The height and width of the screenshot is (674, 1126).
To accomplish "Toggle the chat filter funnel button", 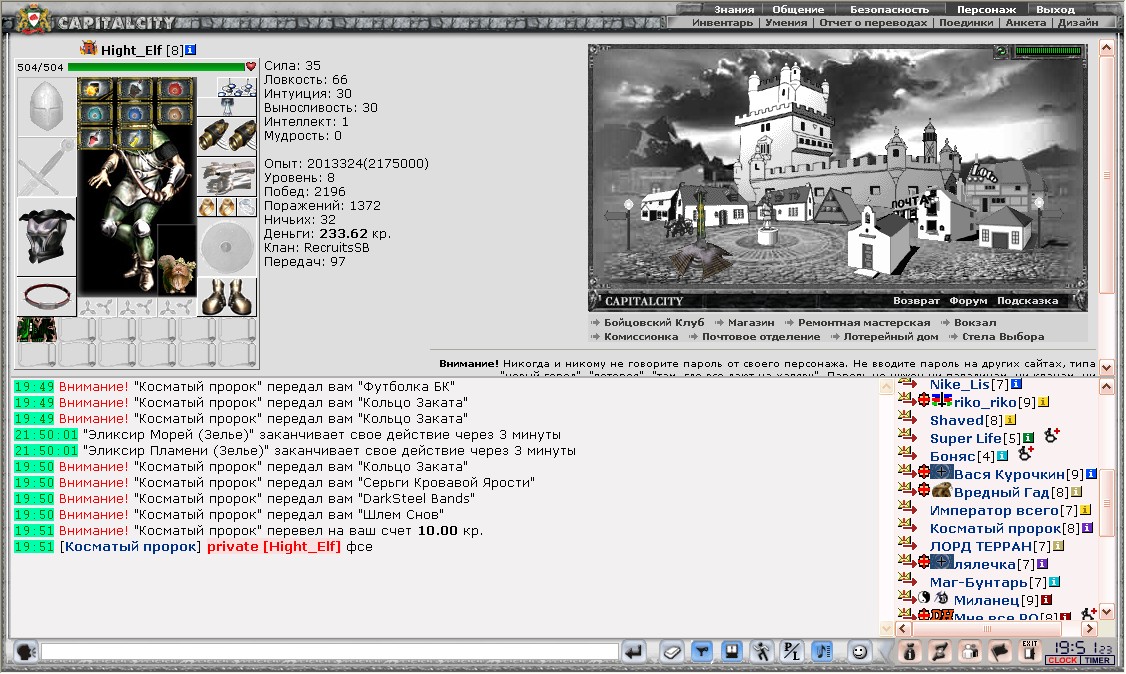I will pyautogui.click(x=702, y=652).
